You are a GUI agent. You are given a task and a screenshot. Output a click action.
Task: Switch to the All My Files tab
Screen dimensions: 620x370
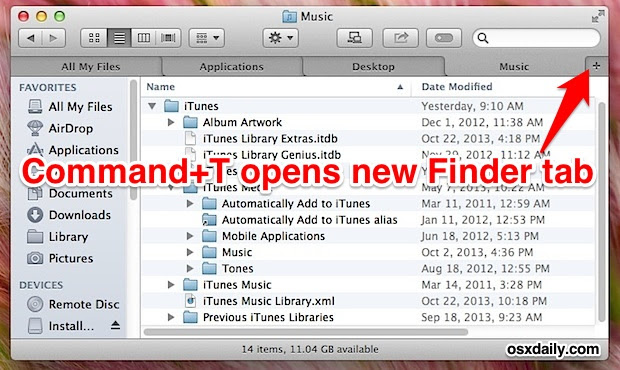pyautogui.click(x=90, y=66)
